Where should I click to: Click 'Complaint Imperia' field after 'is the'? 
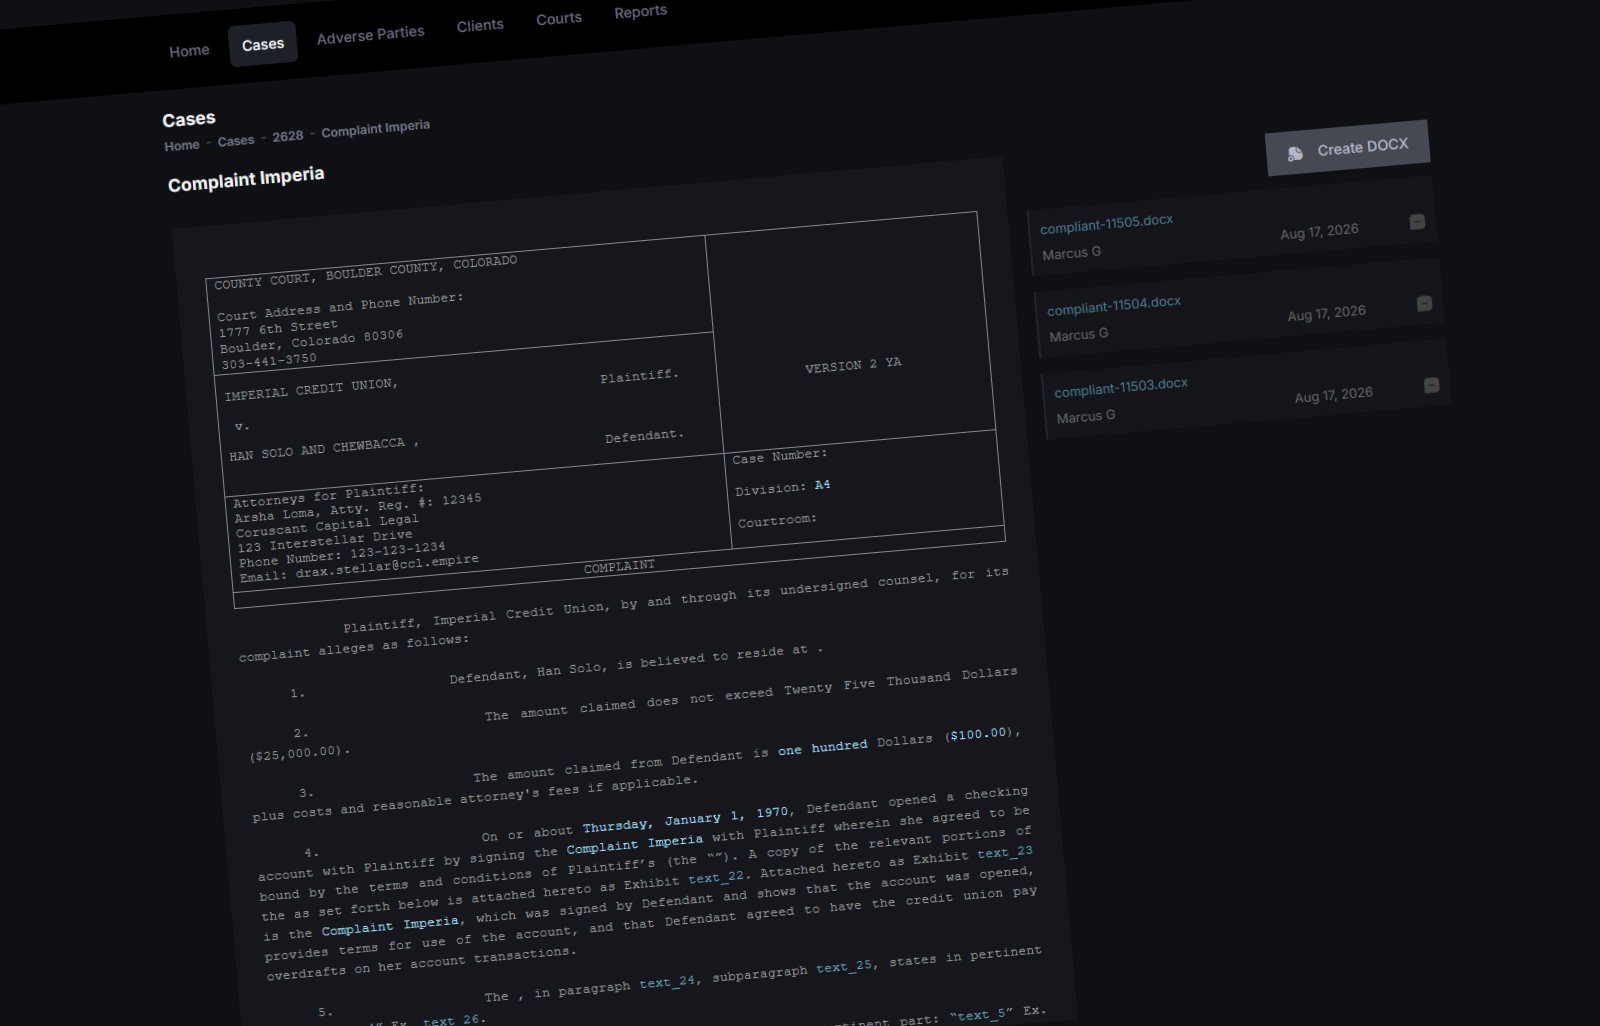(x=390, y=926)
